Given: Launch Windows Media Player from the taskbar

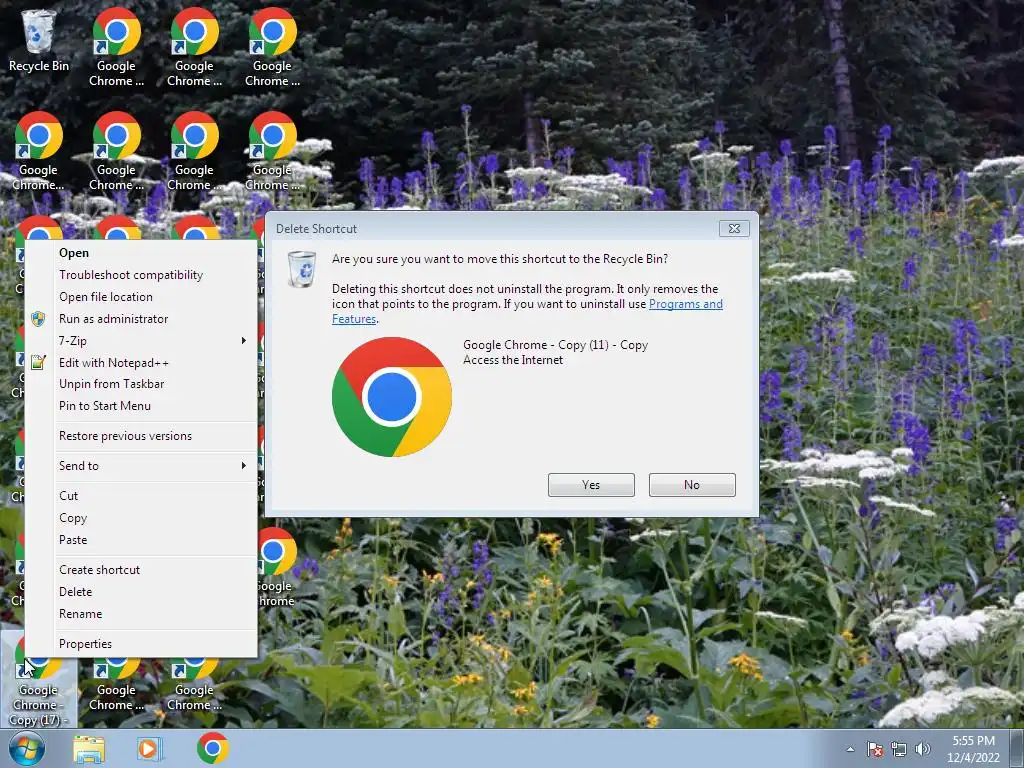Looking at the screenshot, I should coord(149,749).
